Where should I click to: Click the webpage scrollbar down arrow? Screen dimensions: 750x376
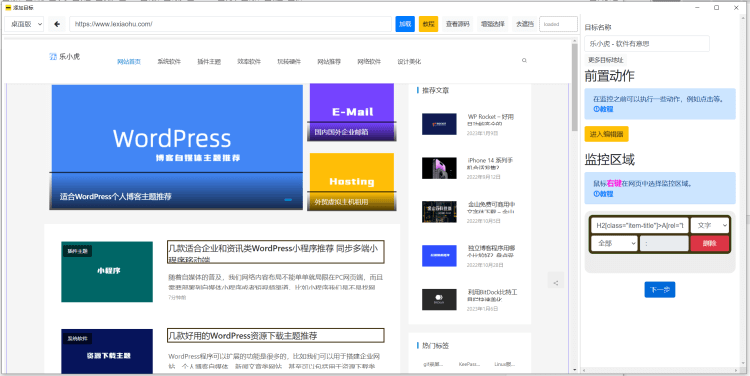click(x=574, y=370)
